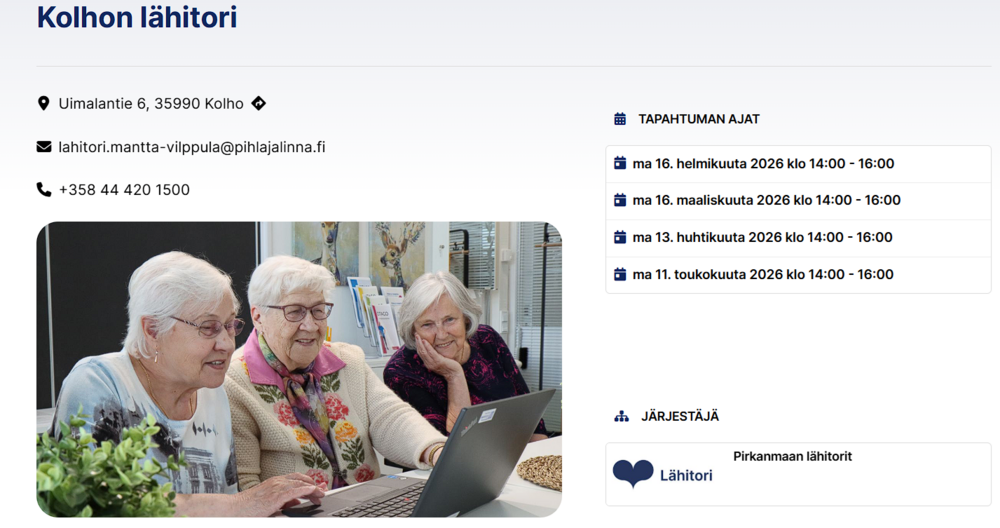Open directions via diamond arrow icon
This screenshot has height=528, width=1000.
(258, 103)
